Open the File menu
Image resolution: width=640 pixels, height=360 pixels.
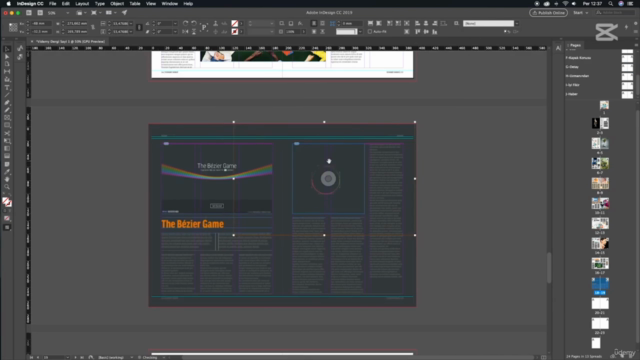click(53, 4)
